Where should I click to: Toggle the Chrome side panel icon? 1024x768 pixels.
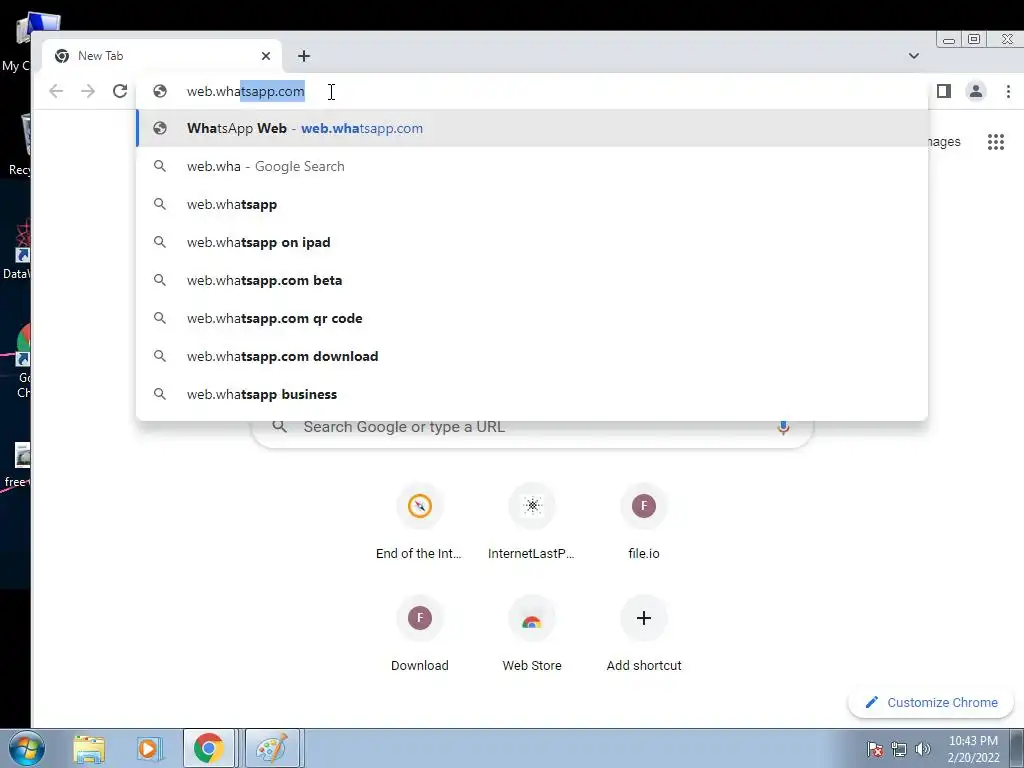pos(944,91)
